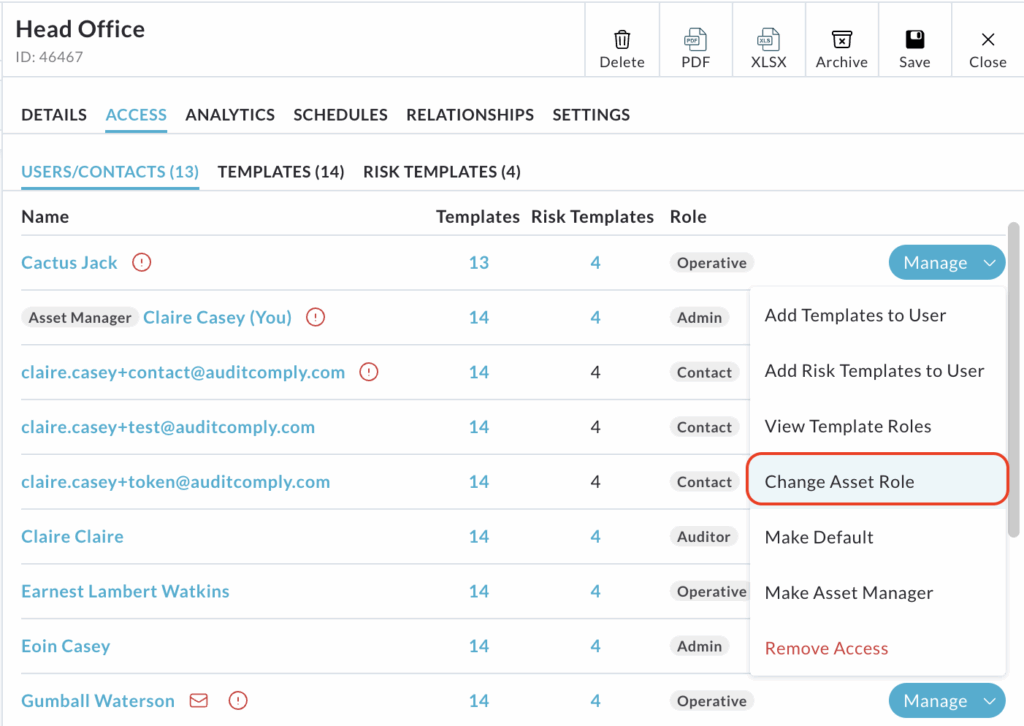Image resolution: width=1024 pixels, height=726 pixels.
Task: Export to XLSX spreadsheet icon
Action: [x=768, y=40]
